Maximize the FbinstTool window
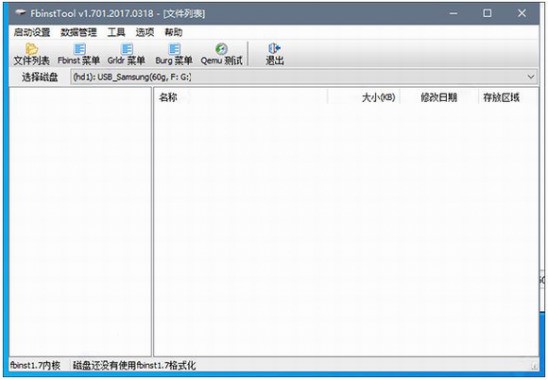This screenshot has width=548, height=380. coord(487,13)
